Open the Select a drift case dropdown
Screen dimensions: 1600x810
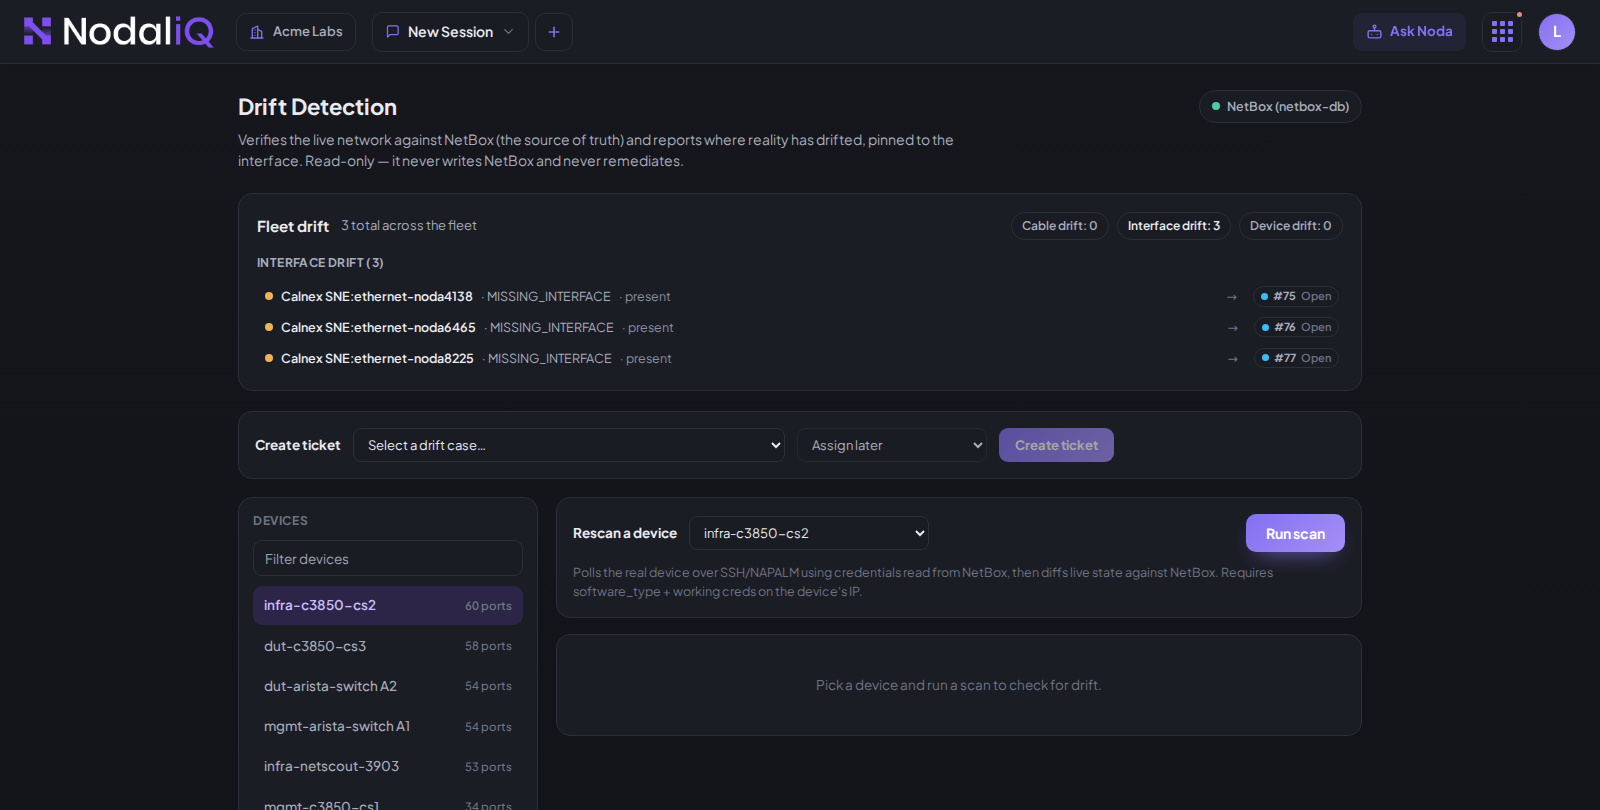click(x=569, y=445)
